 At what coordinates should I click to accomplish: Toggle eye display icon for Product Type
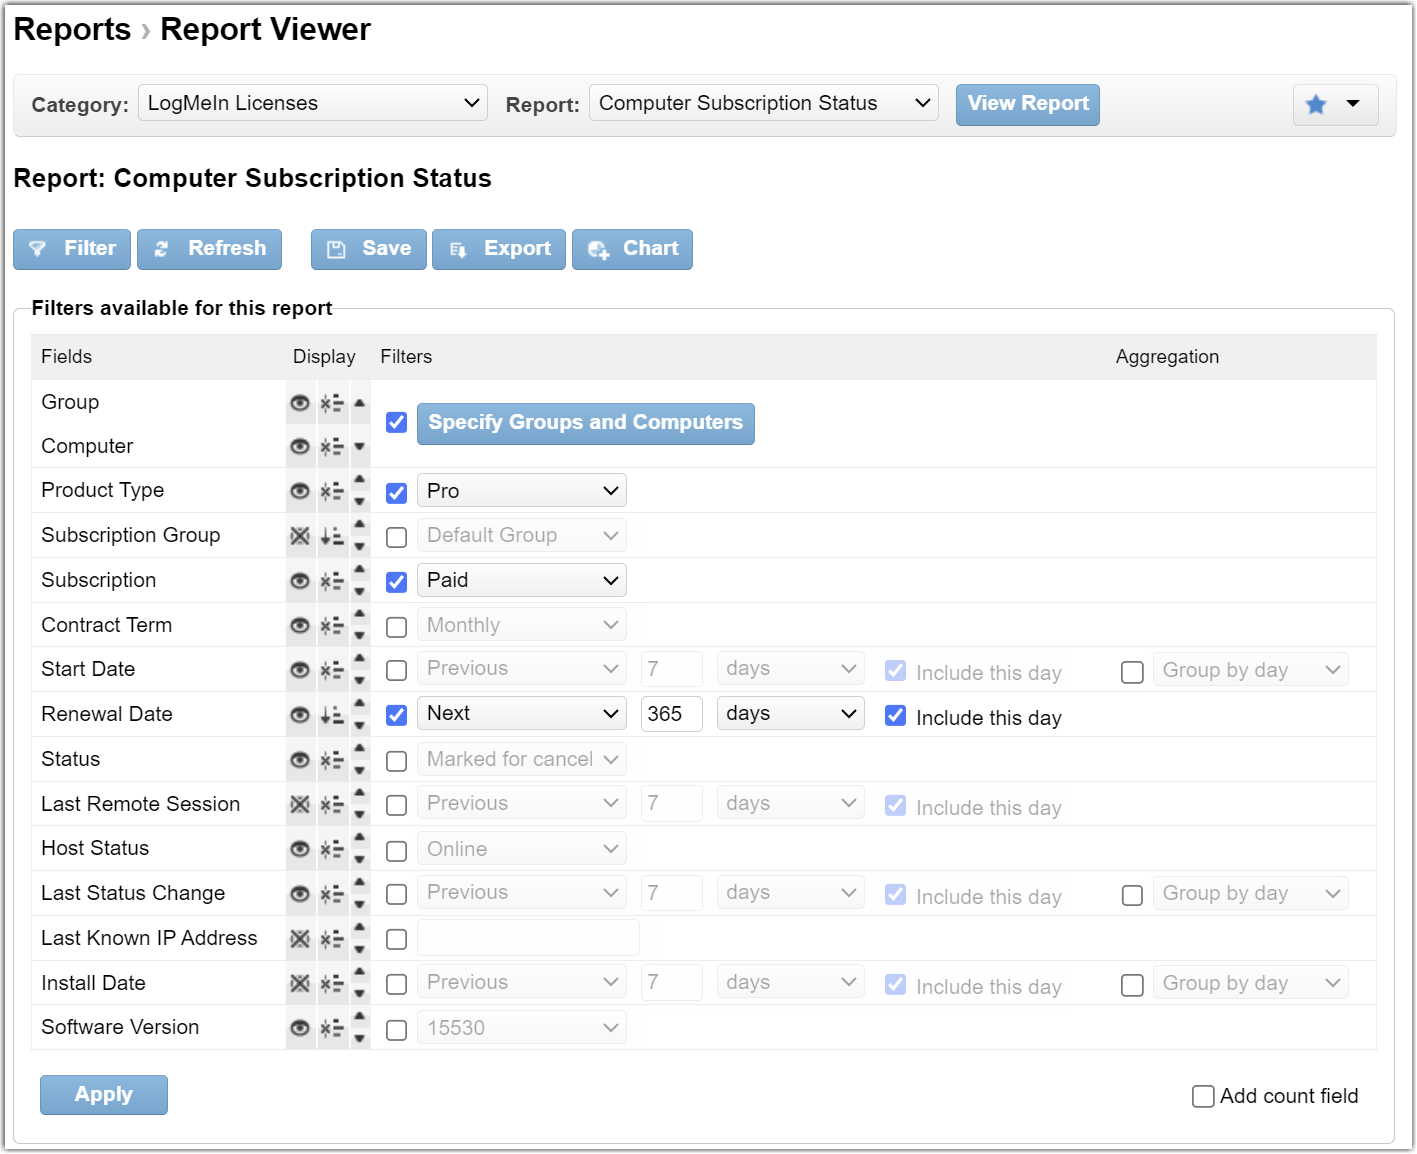pos(300,491)
